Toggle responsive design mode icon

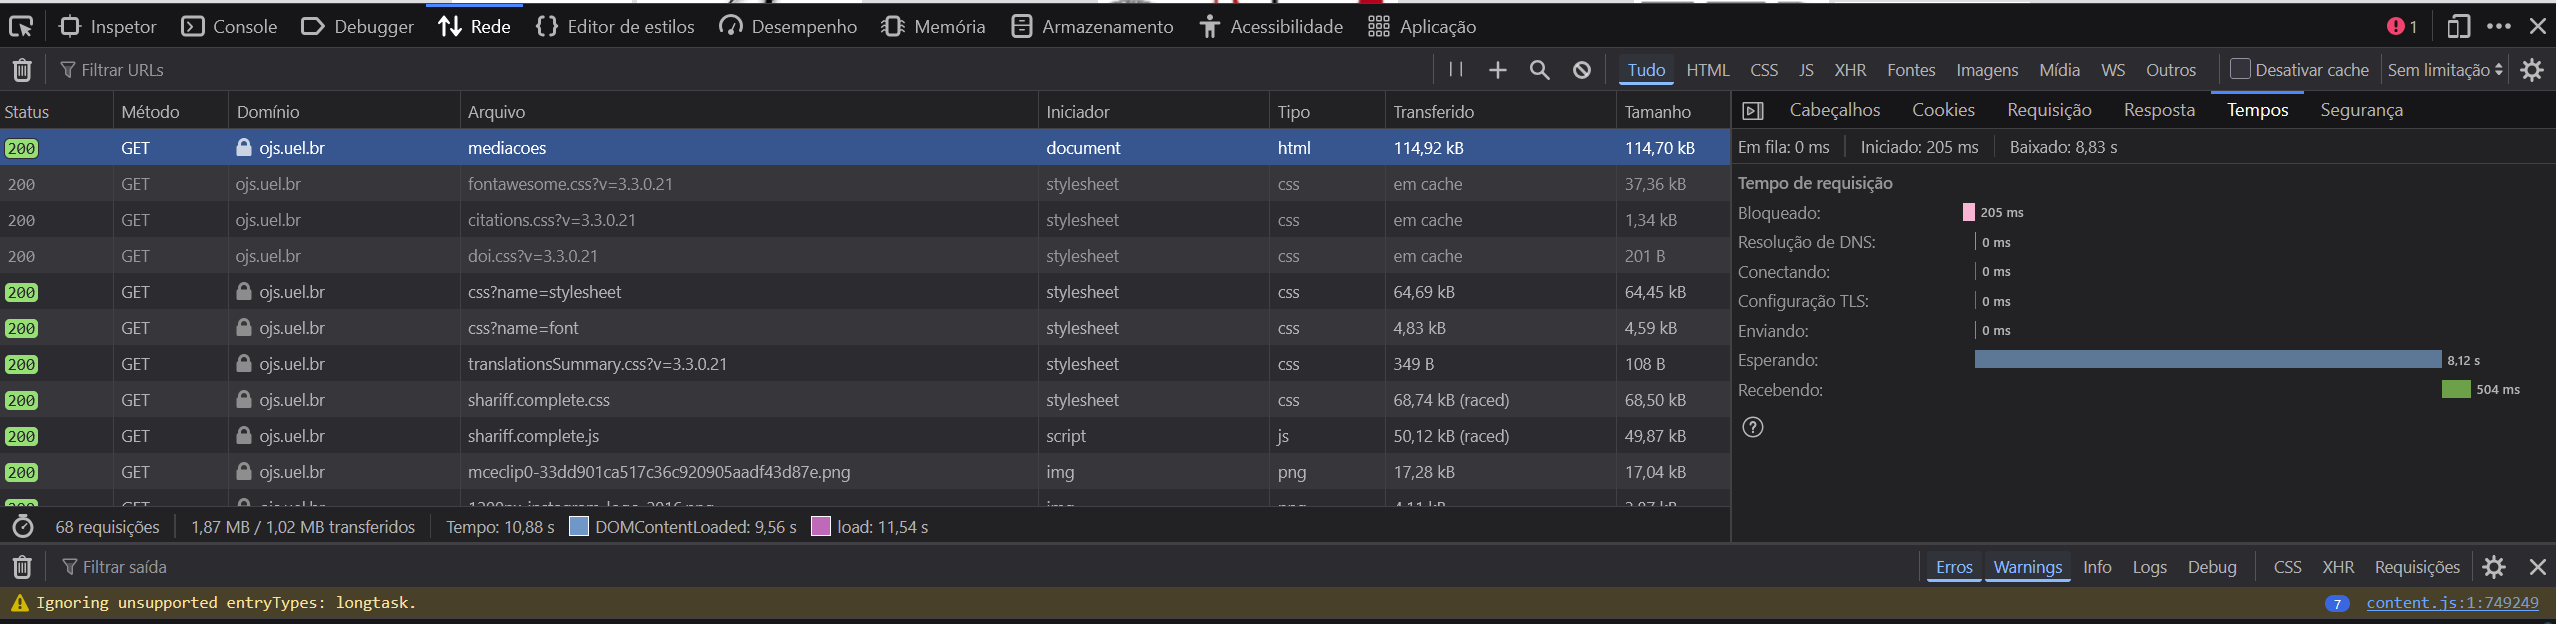[2458, 27]
